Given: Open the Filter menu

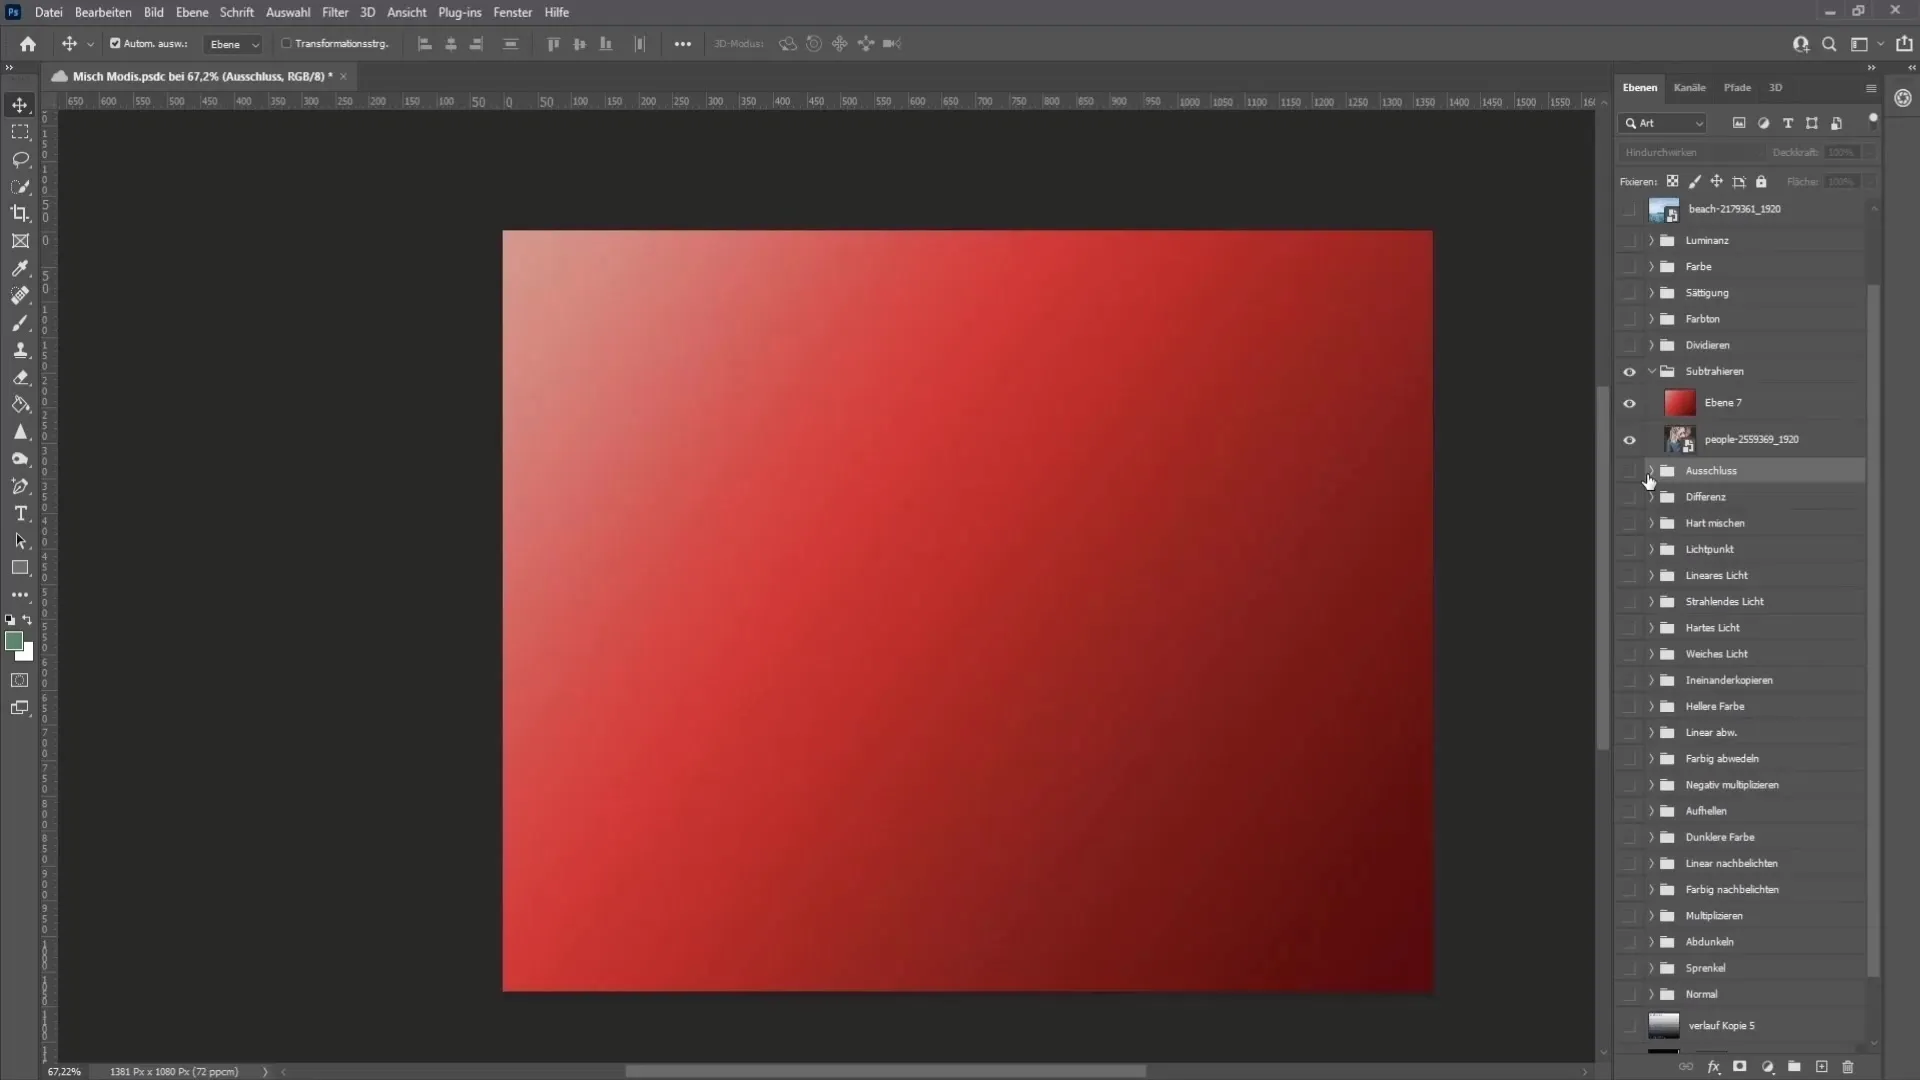Looking at the screenshot, I should tap(335, 12).
